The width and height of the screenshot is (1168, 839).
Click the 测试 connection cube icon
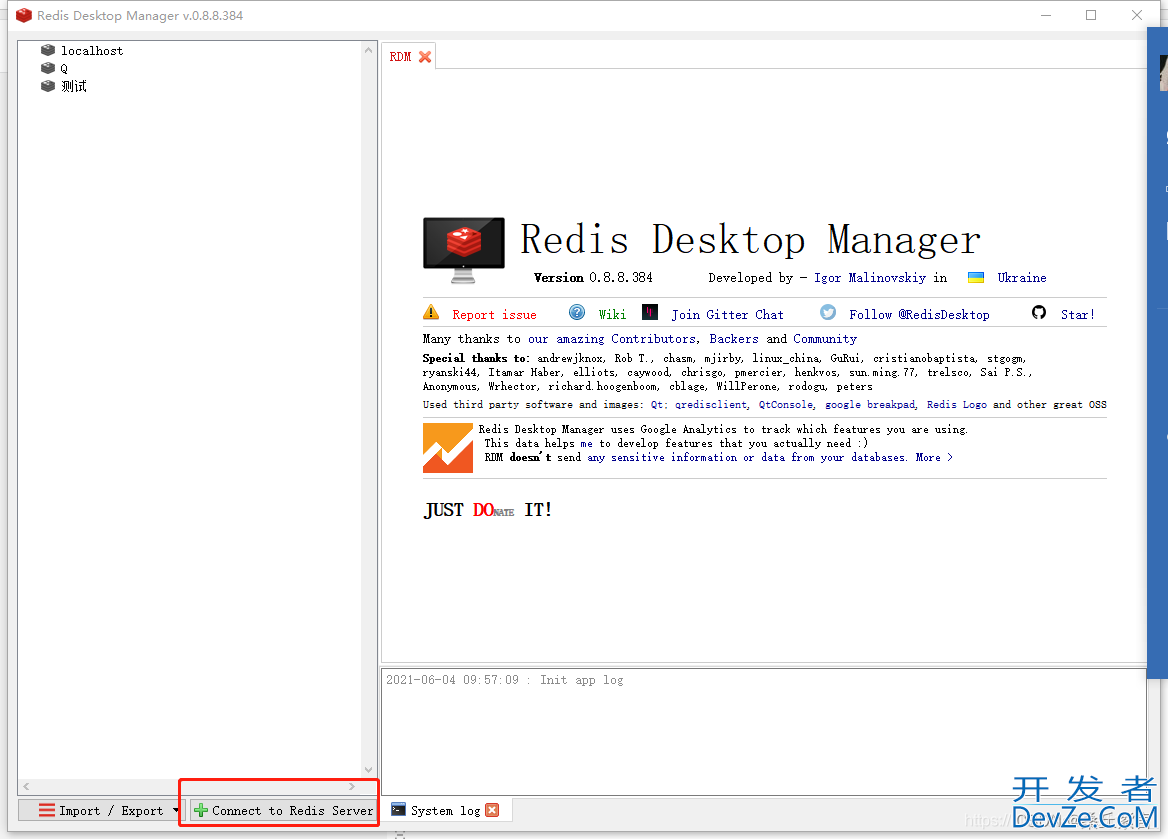[48, 86]
